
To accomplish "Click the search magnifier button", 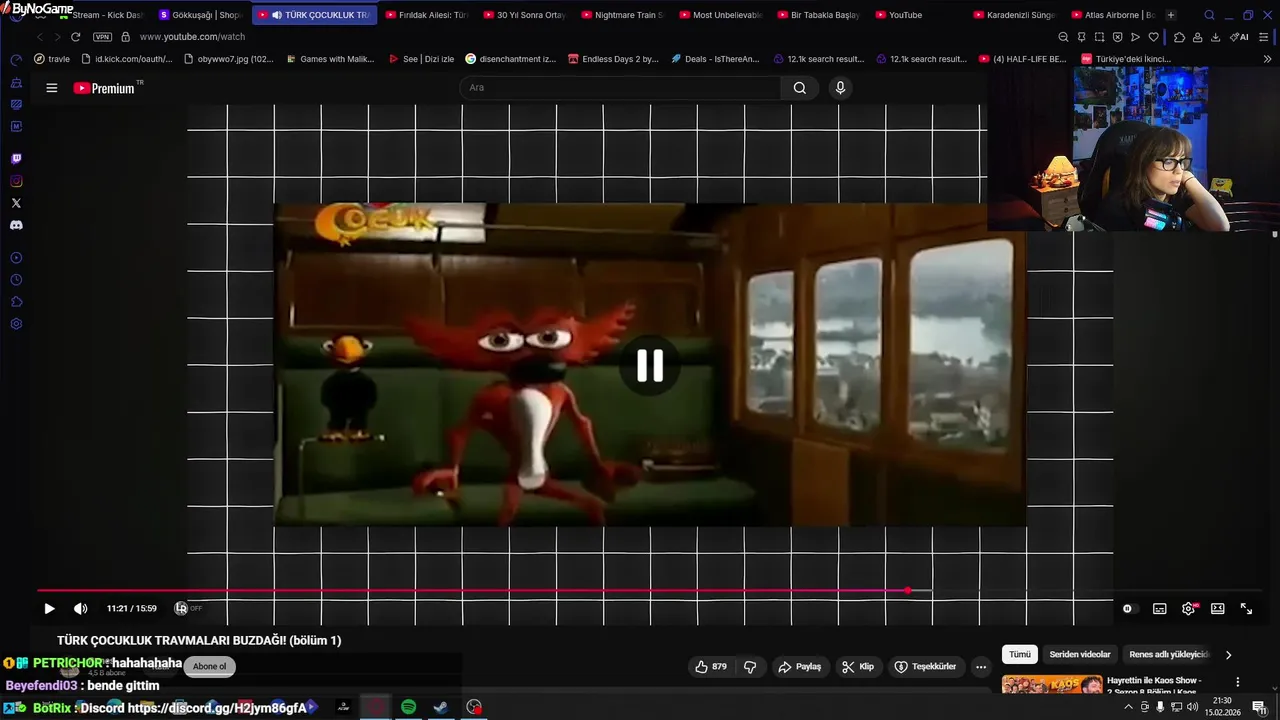I will [x=799, y=88].
